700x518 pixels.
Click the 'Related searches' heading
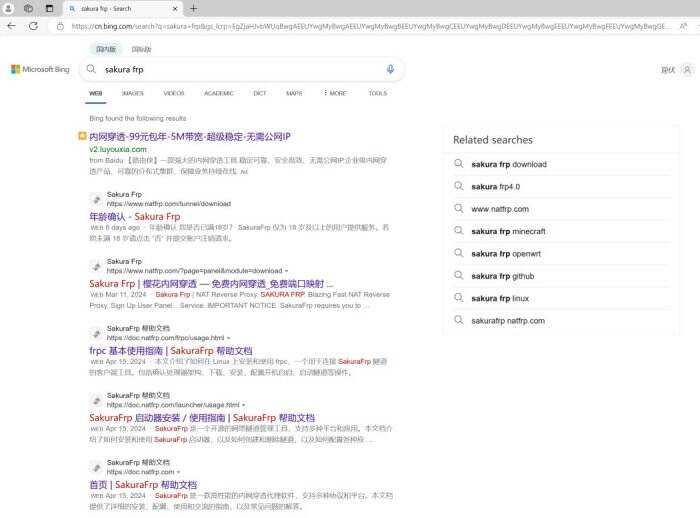pyautogui.click(x=493, y=140)
